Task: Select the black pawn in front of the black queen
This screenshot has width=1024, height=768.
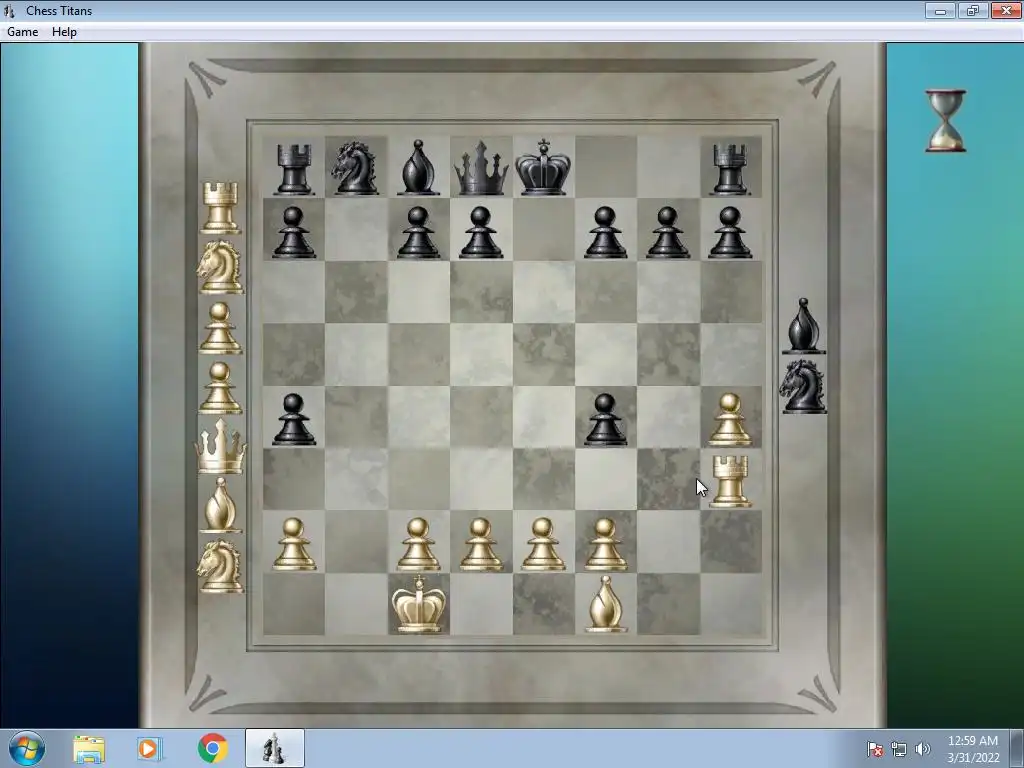Action: coord(481,232)
